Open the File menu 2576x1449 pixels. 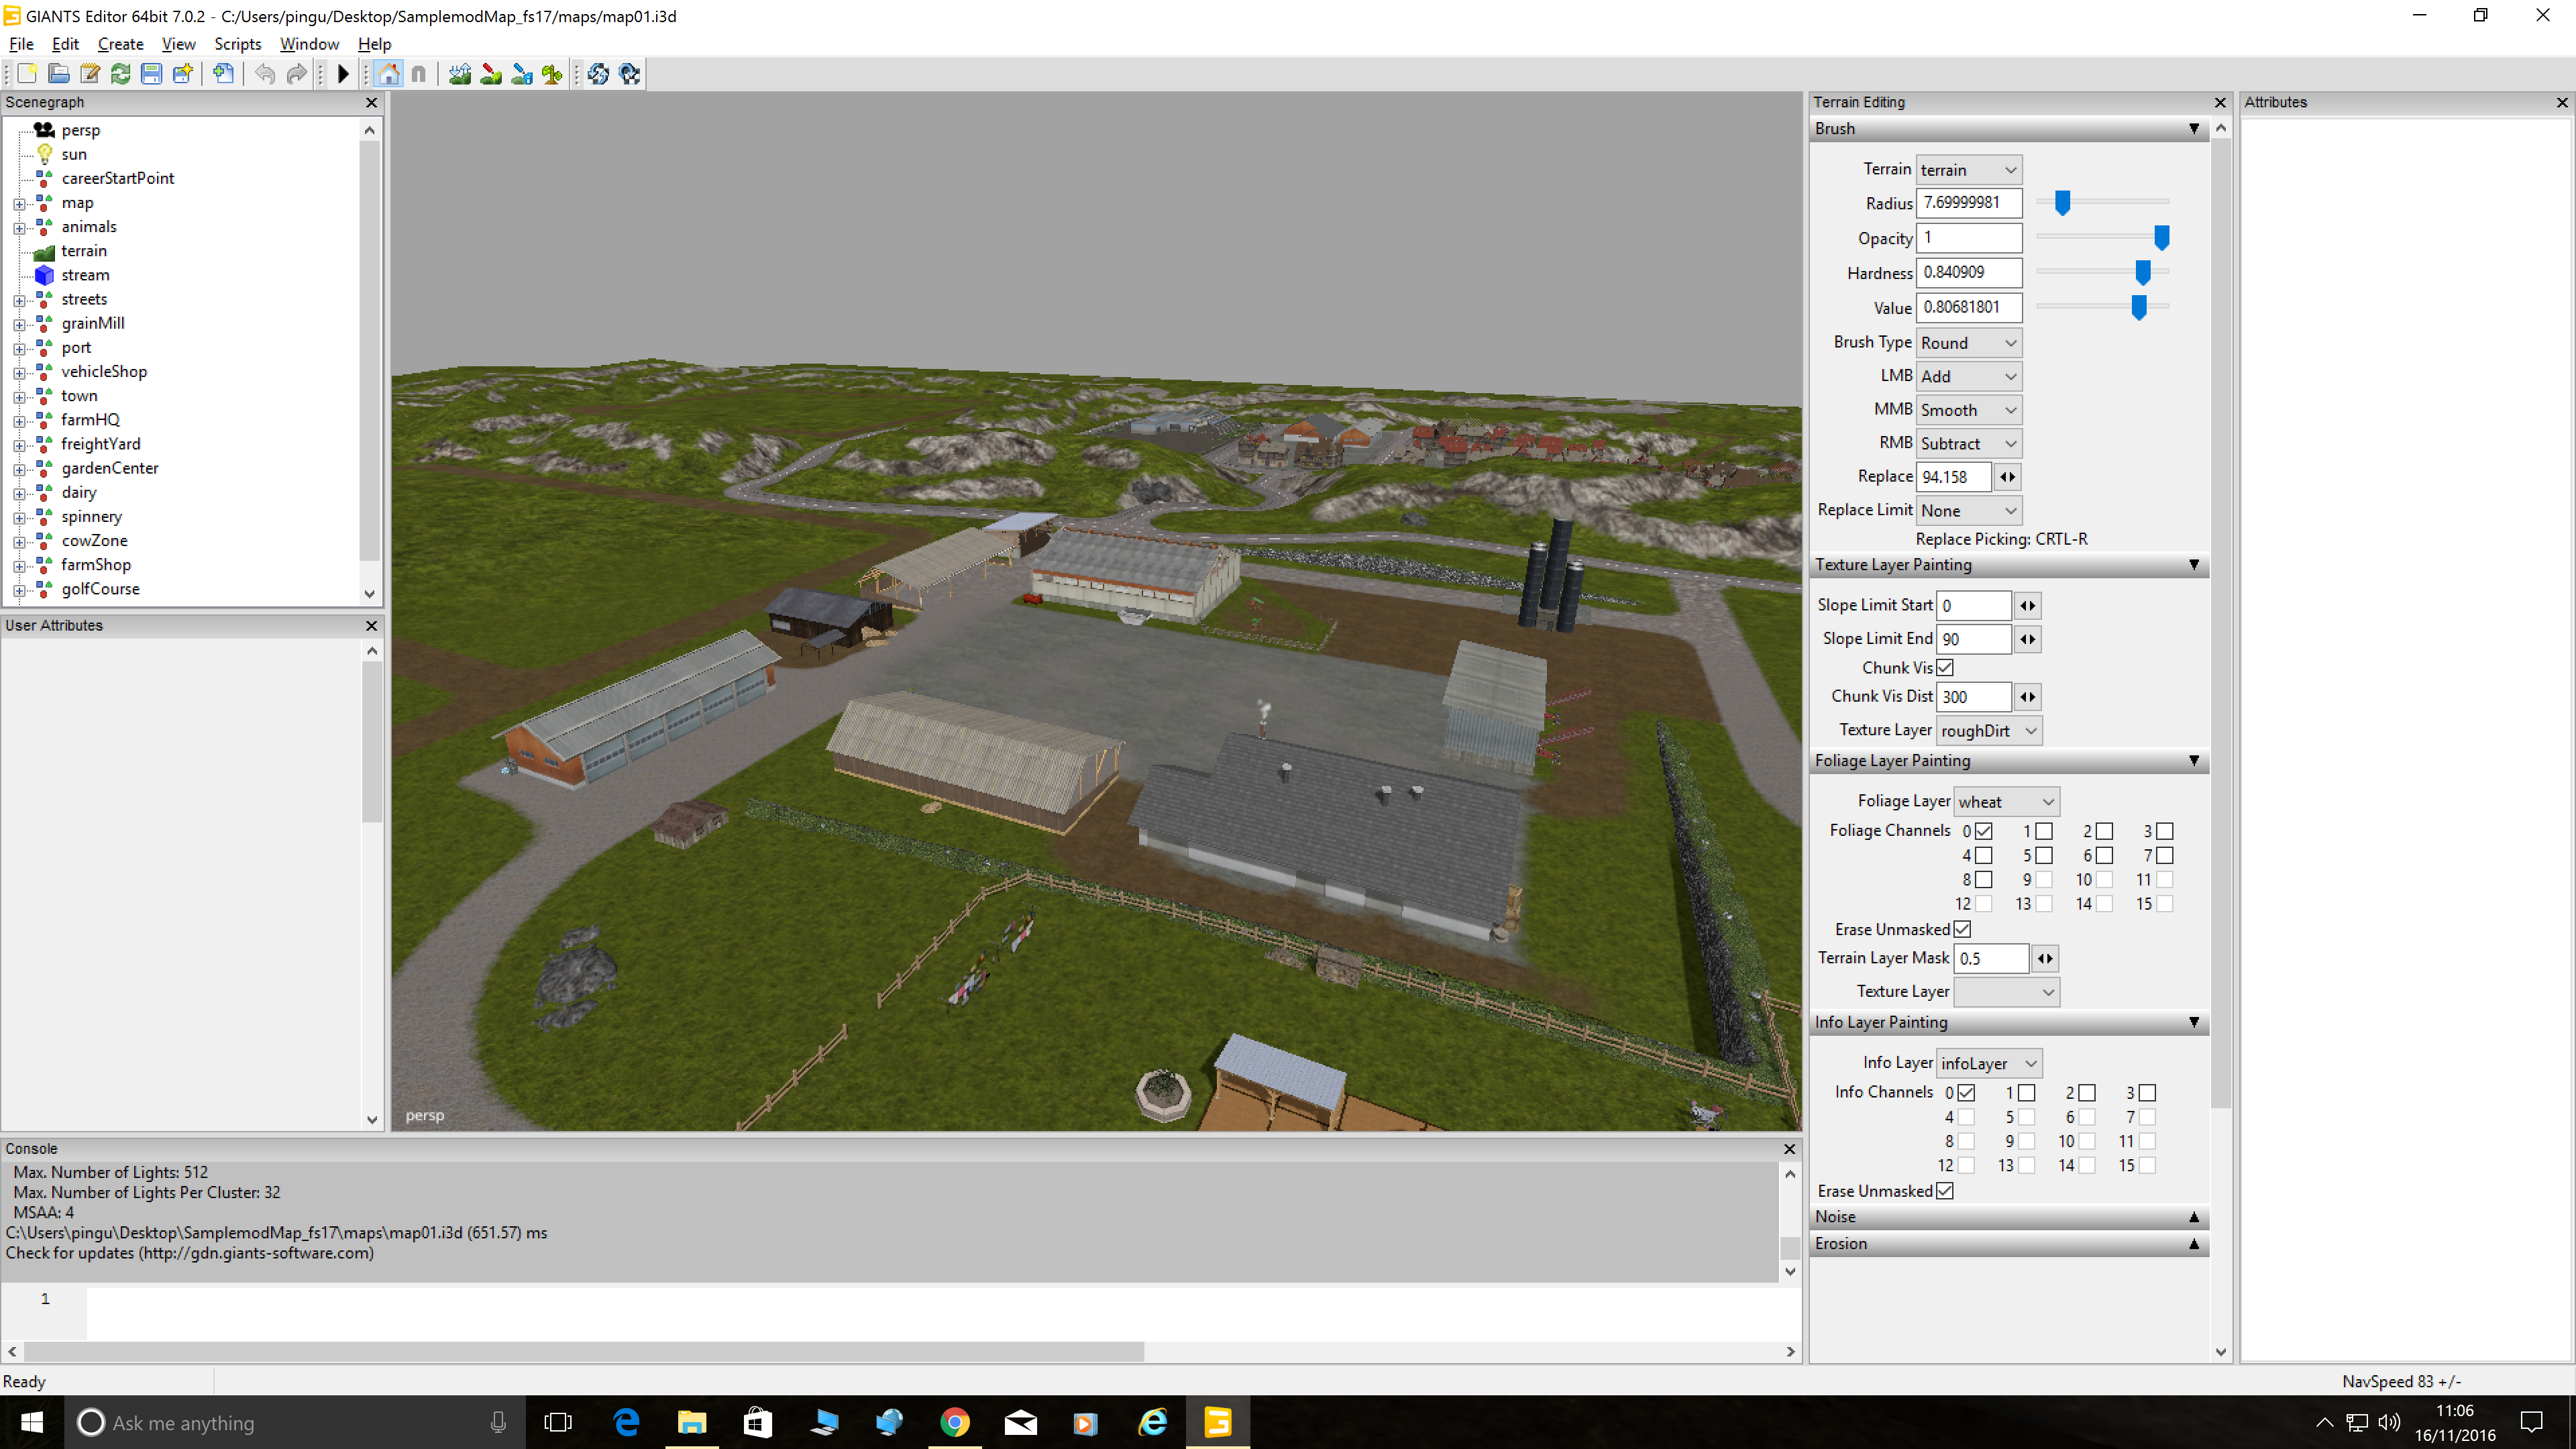click(21, 44)
